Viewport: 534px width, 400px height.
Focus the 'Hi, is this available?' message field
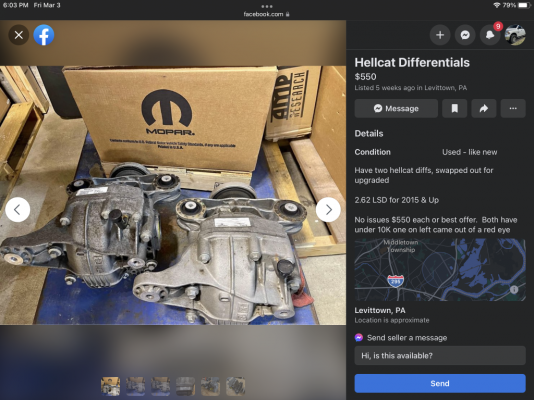(x=440, y=356)
